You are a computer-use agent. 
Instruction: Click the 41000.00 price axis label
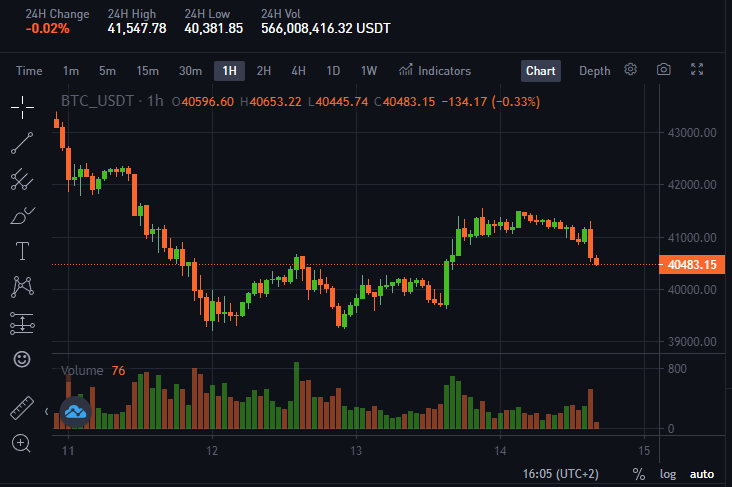click(692, 237)
